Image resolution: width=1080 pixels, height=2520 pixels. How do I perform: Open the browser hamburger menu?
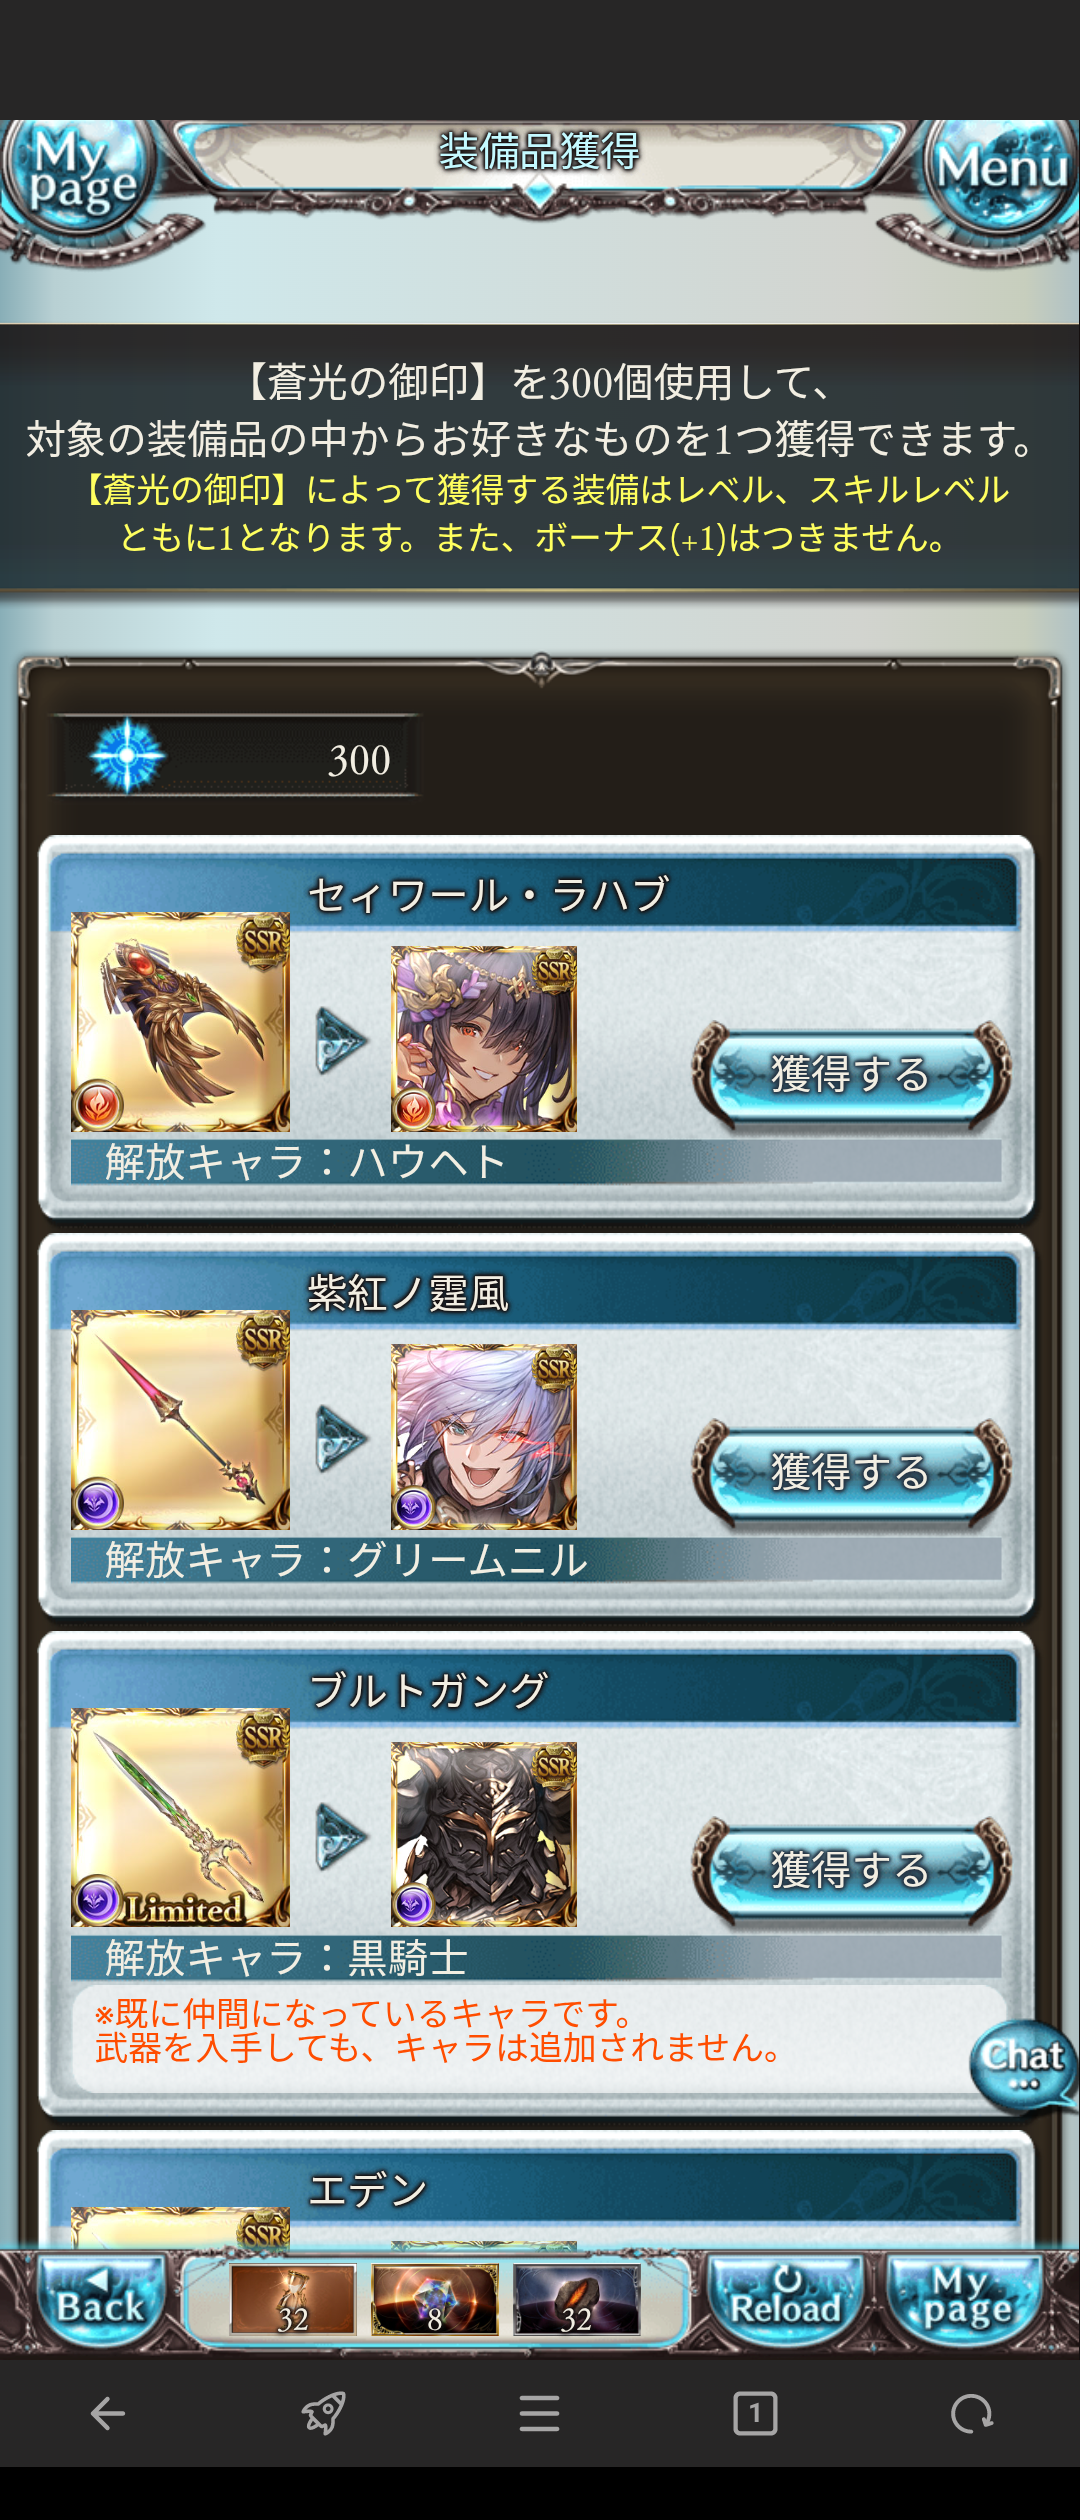pyautogui.click(x=540, y=2414)
